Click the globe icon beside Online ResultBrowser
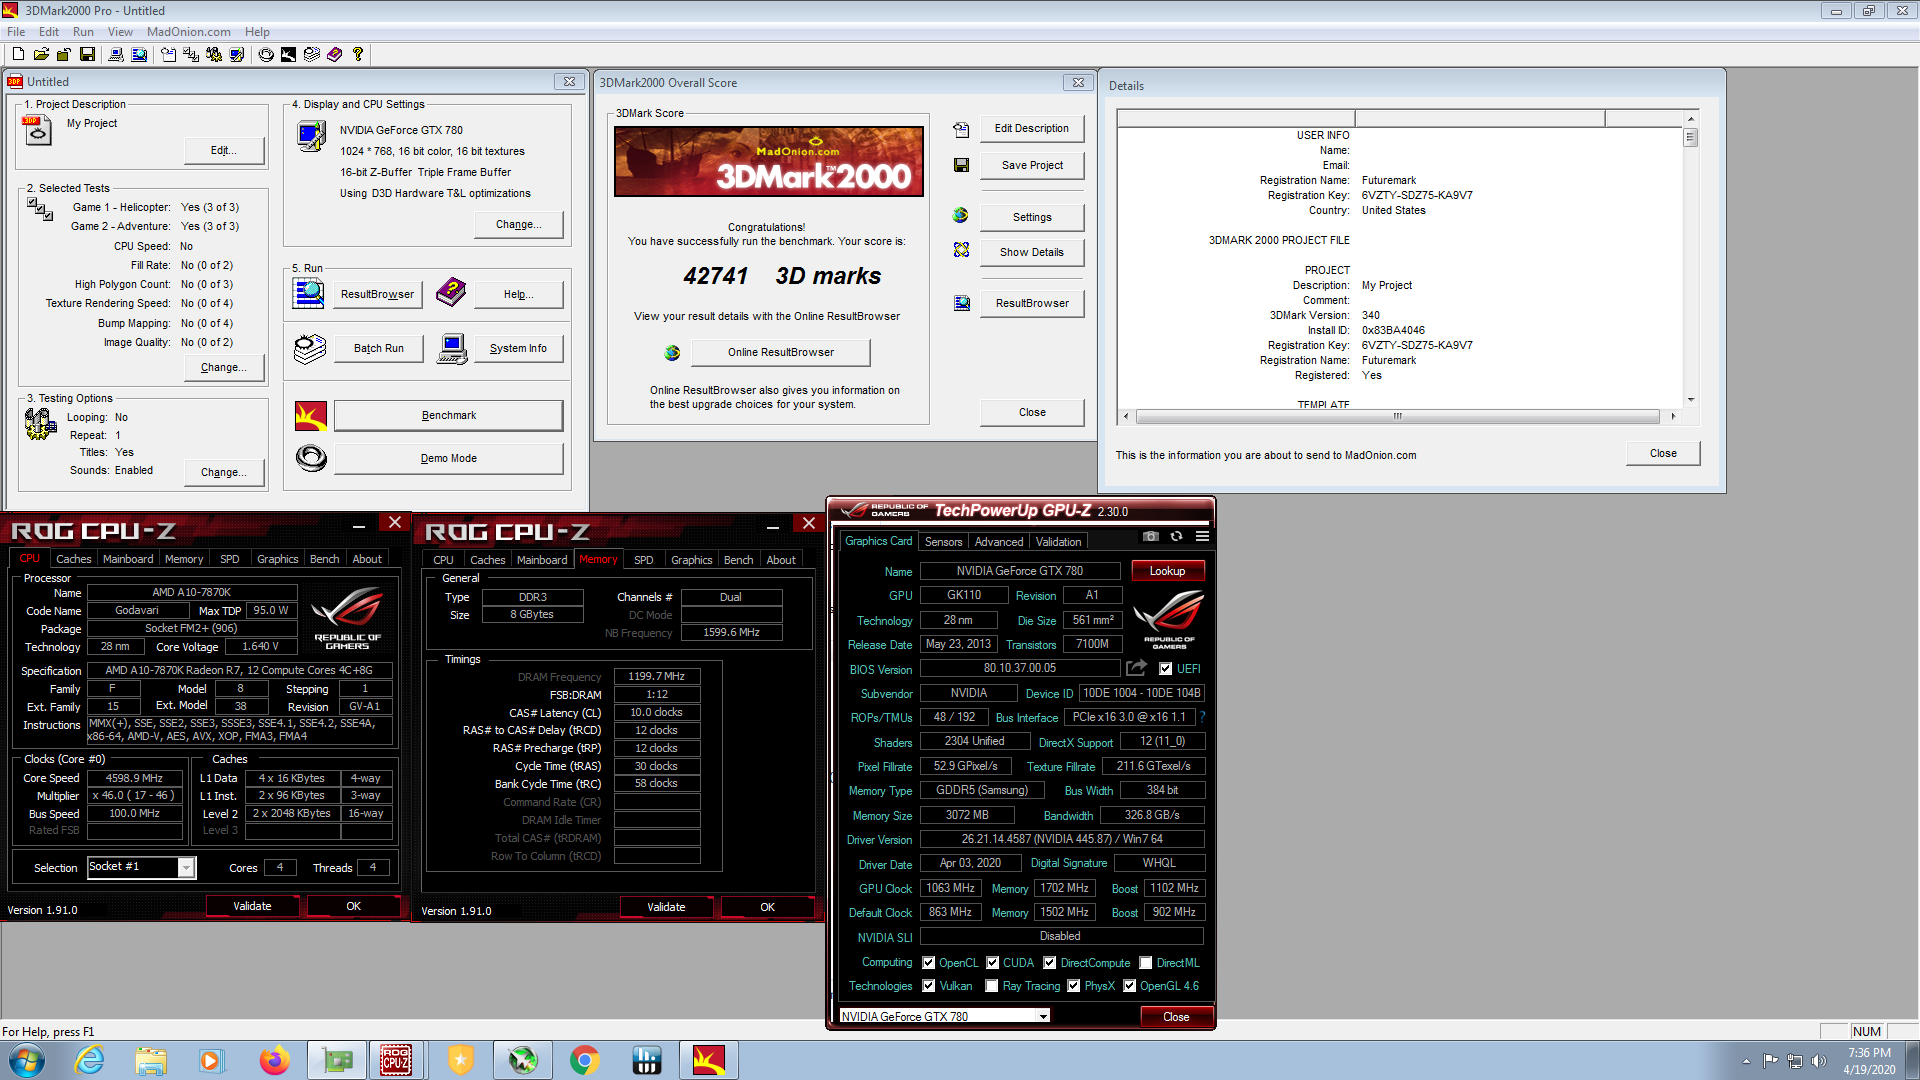 coord(672,352)
